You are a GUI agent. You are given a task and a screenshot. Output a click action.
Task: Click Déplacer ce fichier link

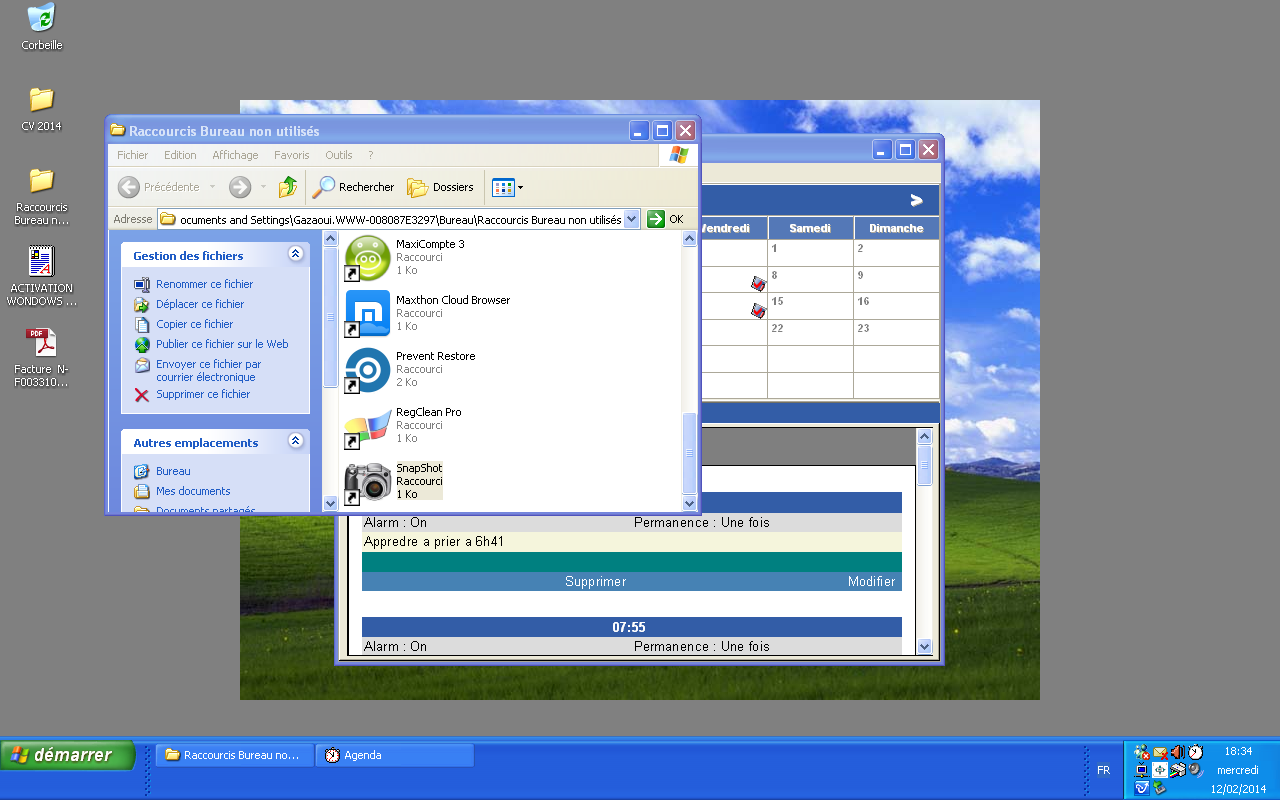pos(200,304)
